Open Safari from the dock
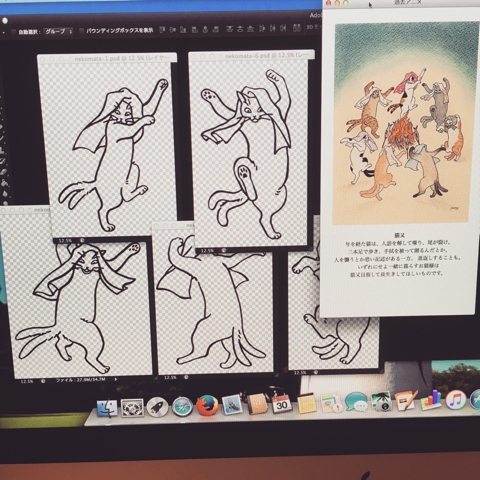Viewport: 480px width, 480px height. 182,406
